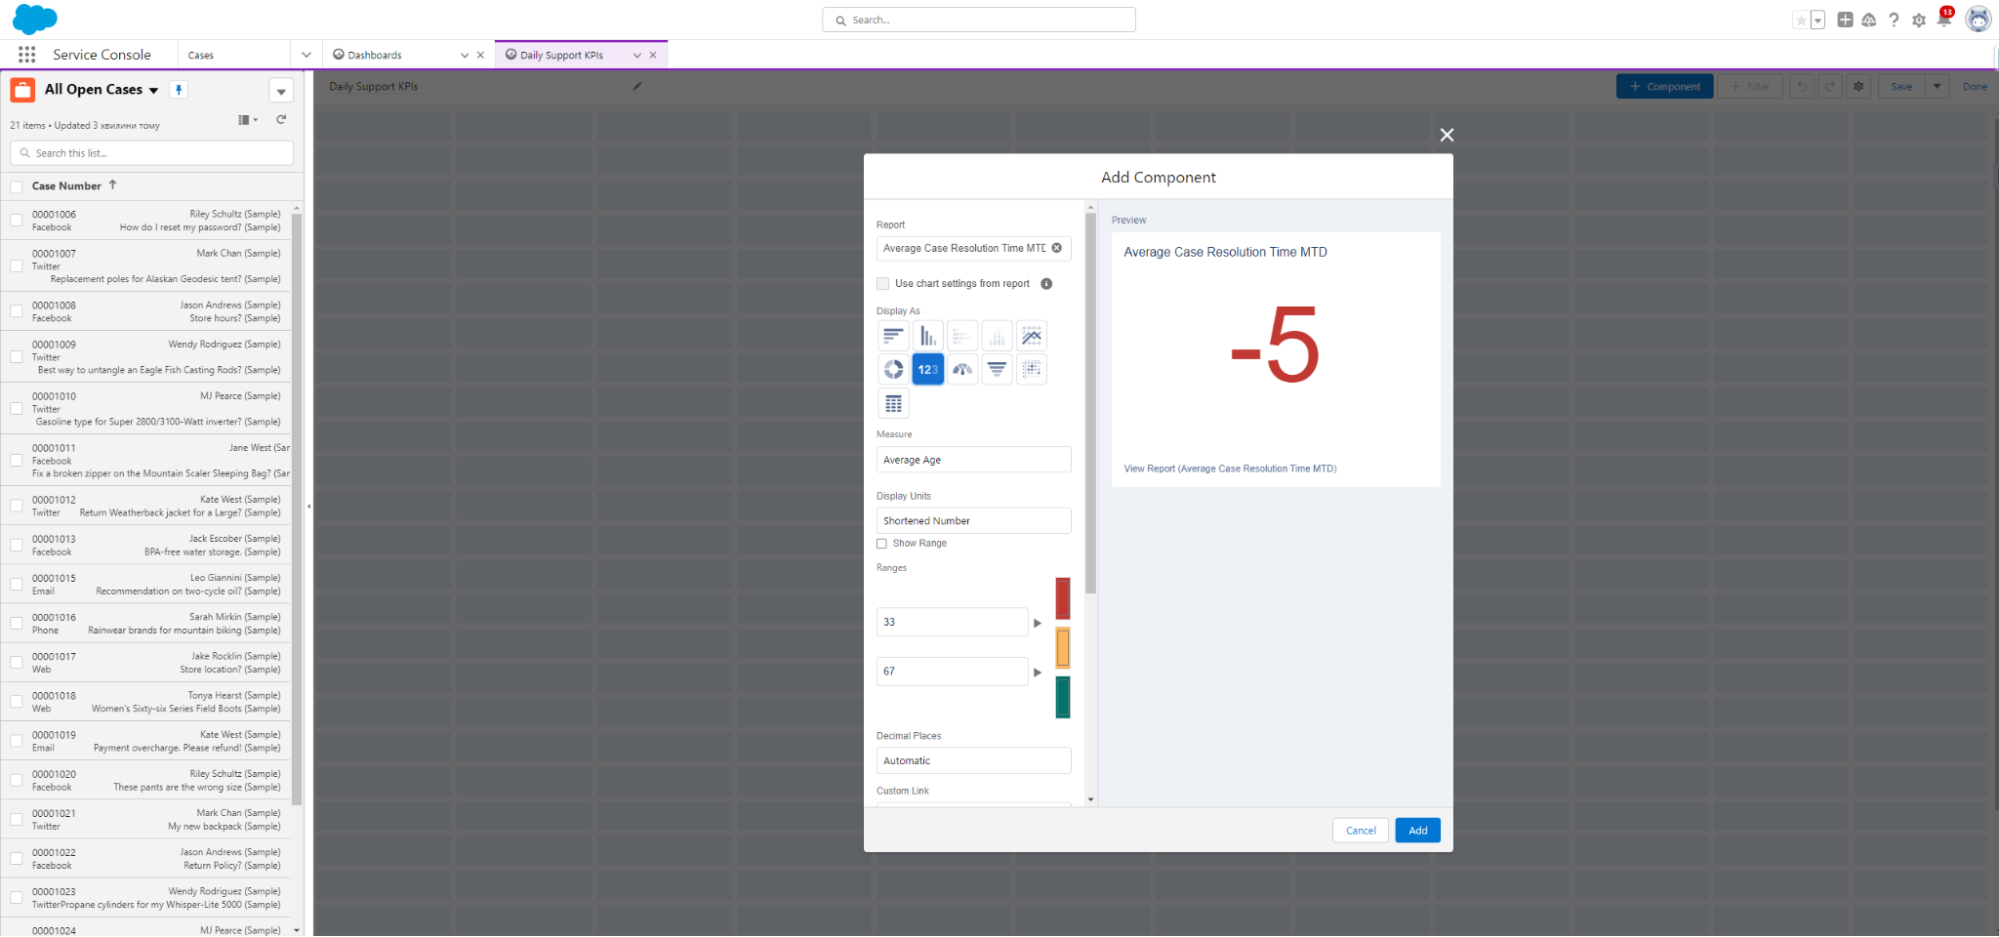Image resolution: width=1999 pixels, height=937 pixels.
Task: Open the Save button dropdown arrow
Action: 1937,86
